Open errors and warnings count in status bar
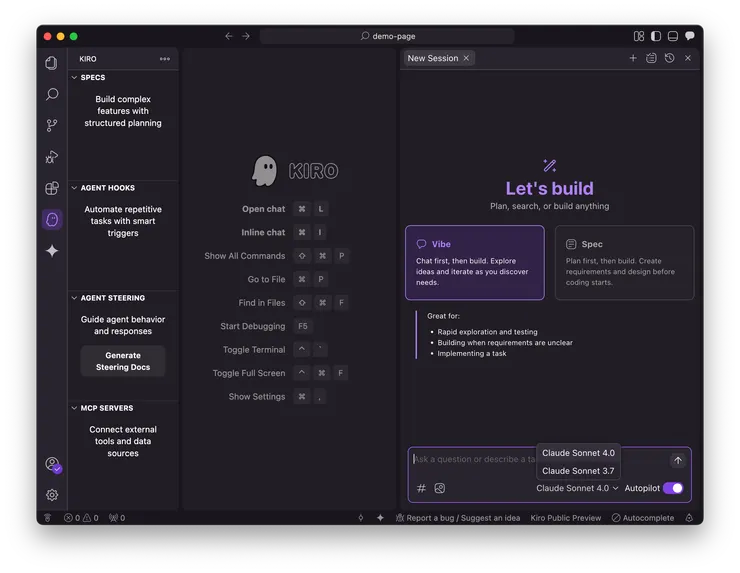 81,518
